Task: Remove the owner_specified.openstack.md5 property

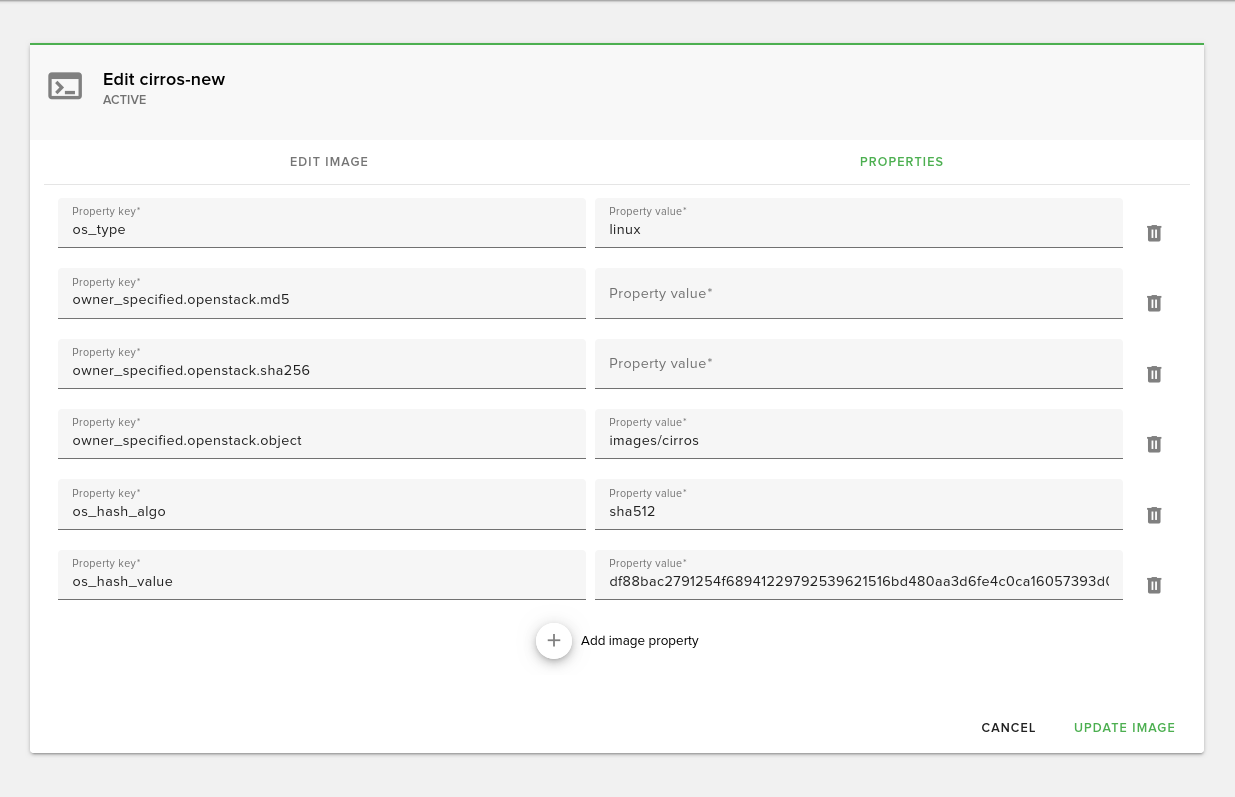Action: point(1153,303)
